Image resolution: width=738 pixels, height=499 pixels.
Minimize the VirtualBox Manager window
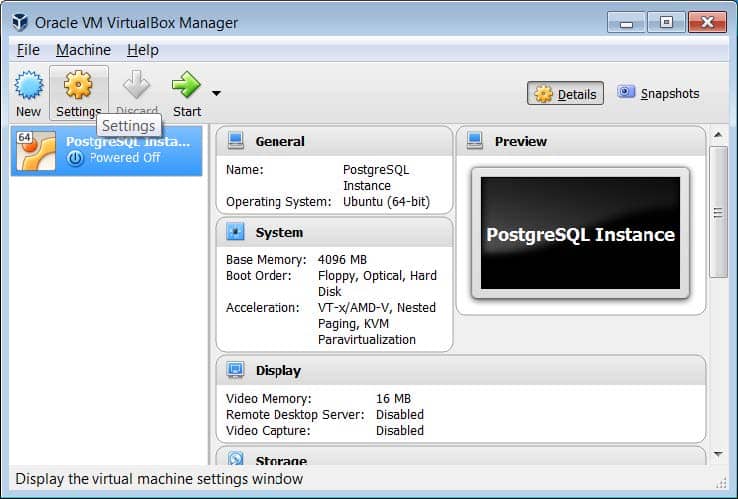pyautogui.click(x=626, y=22)
